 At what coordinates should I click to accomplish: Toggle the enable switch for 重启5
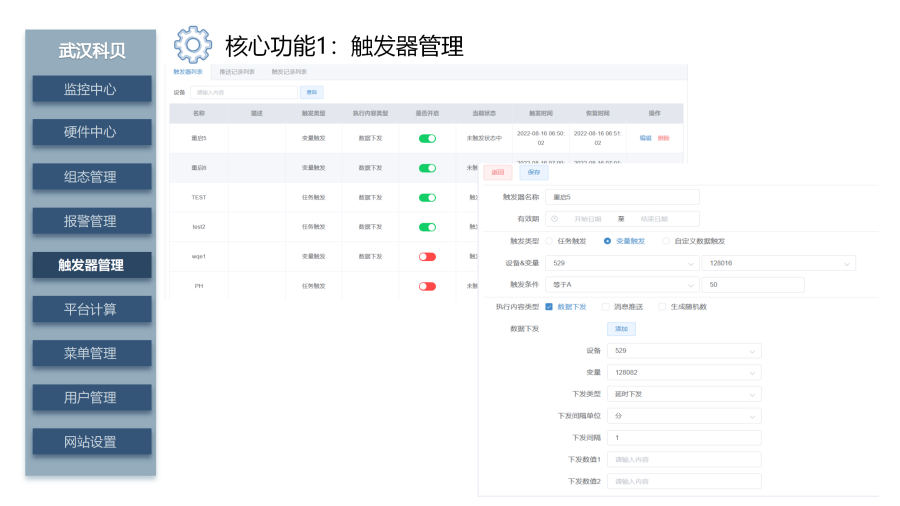tap(427, 138)
